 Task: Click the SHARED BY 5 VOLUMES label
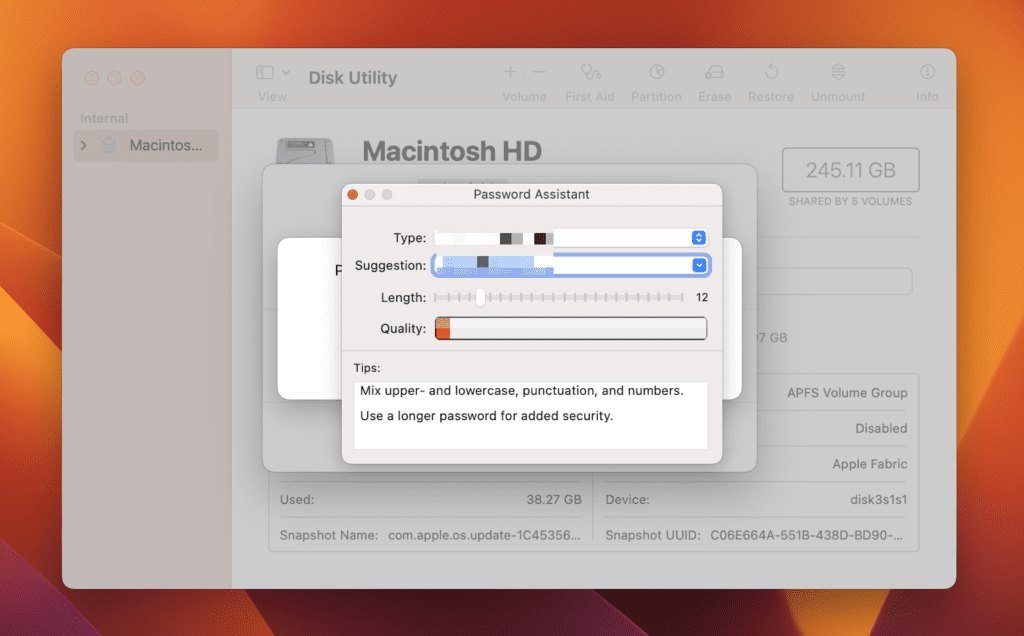850,201
